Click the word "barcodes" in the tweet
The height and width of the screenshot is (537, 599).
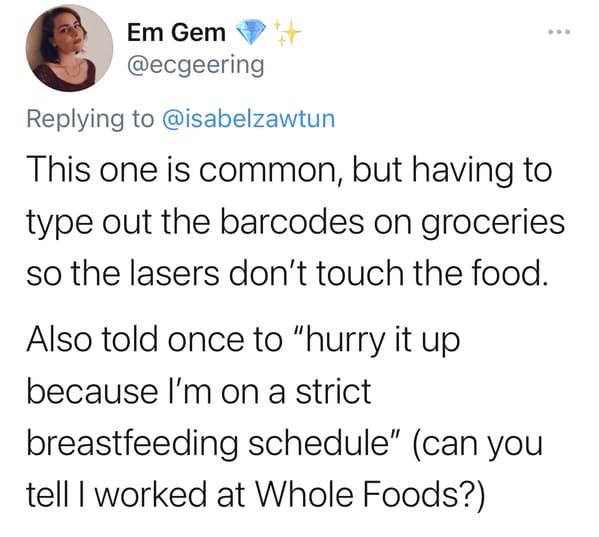(x=292, y=222)
